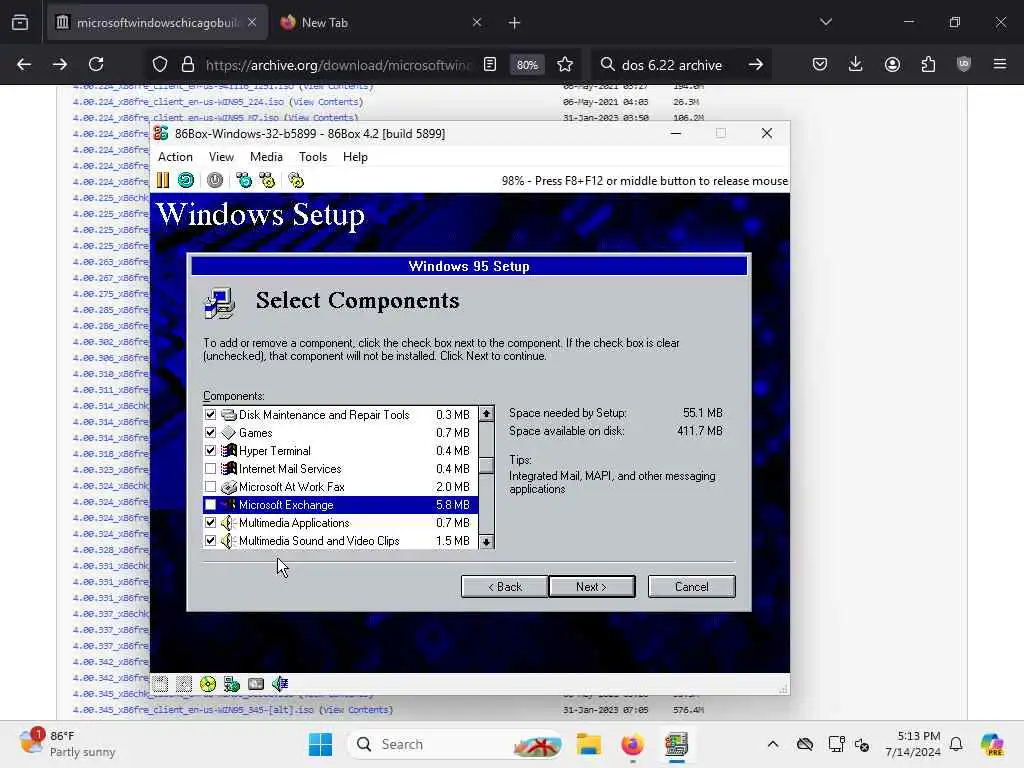Pause emulation with the 86Box pause icon
1024x768 pixels.
coord(163,180)
